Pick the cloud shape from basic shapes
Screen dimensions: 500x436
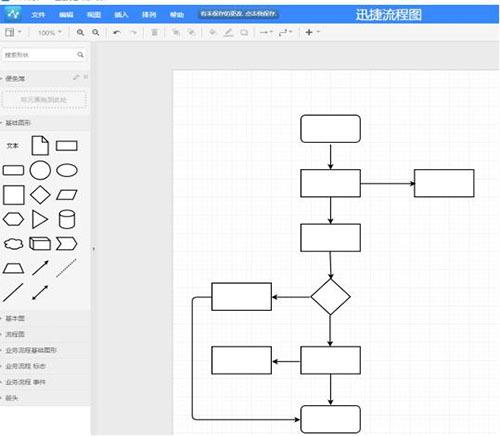[x=14, y=244]
